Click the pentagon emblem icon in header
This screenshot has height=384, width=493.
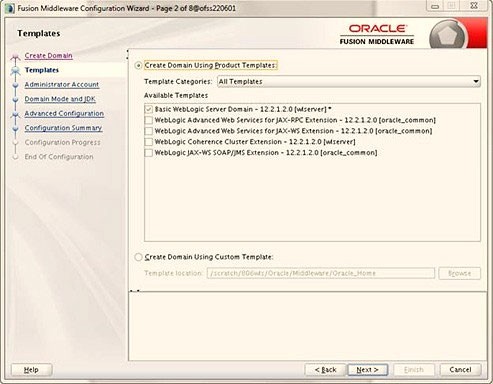pos(447,34)
